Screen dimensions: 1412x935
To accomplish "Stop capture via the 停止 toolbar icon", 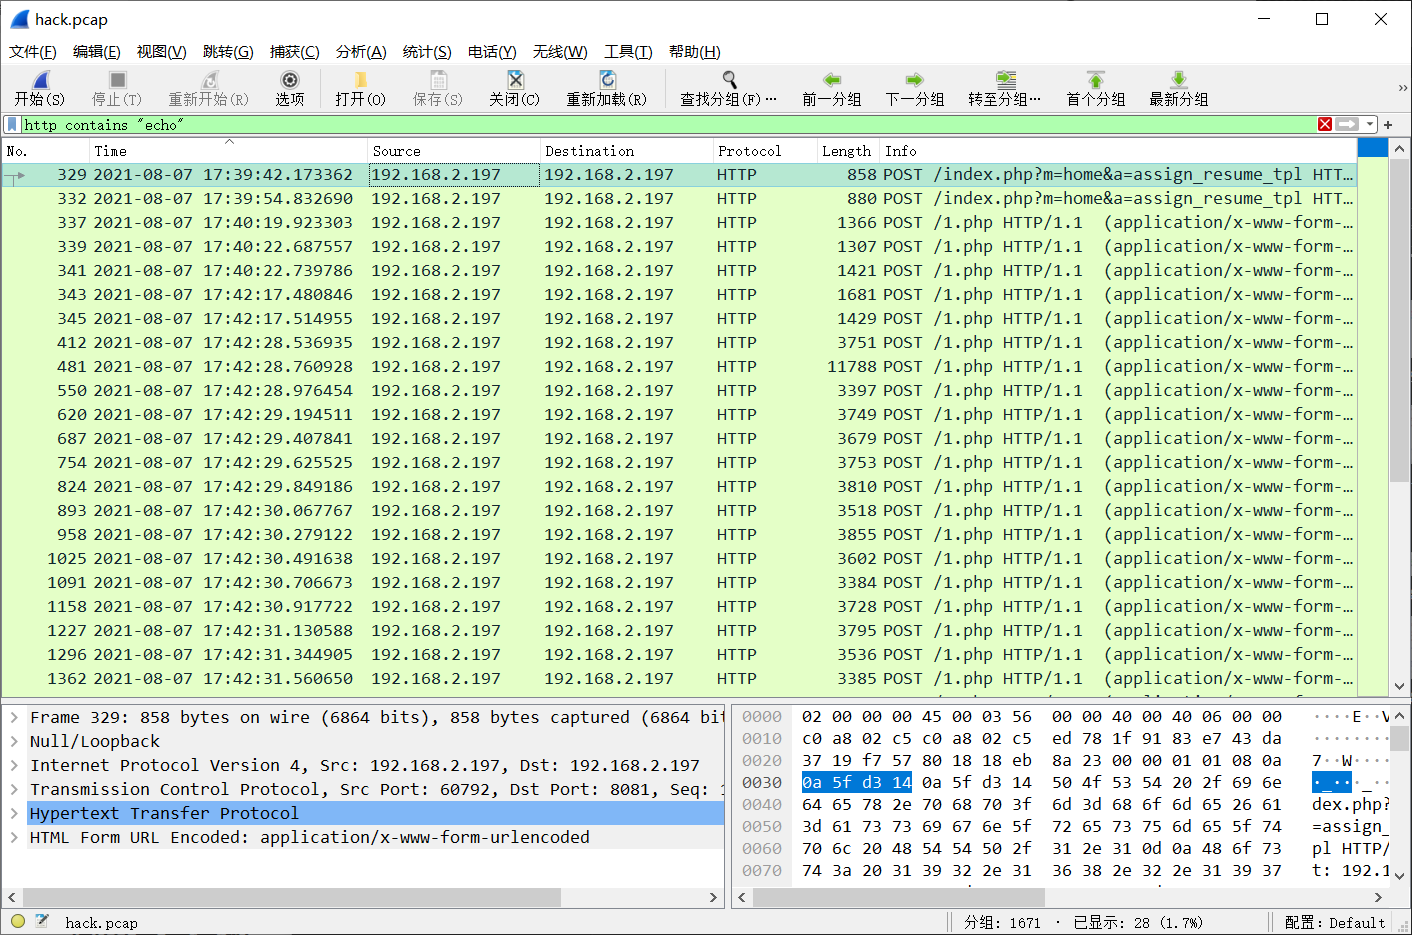I will click(117, 80).
